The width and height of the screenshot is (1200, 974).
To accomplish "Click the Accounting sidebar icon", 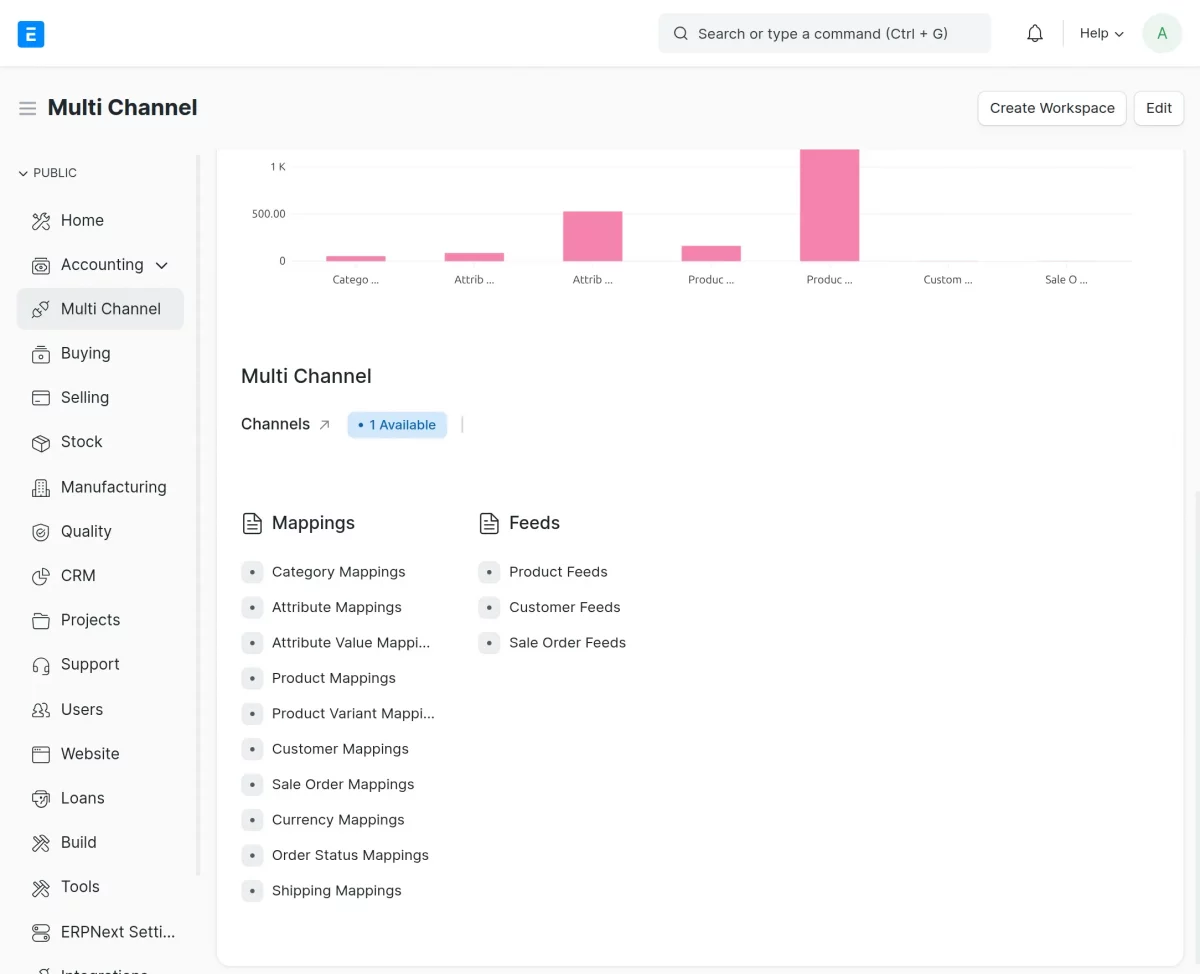I will click(x=41, y=265).
